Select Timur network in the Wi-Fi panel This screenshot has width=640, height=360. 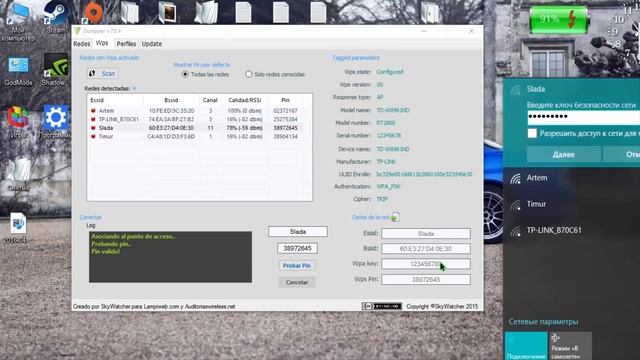pos(571,204)
